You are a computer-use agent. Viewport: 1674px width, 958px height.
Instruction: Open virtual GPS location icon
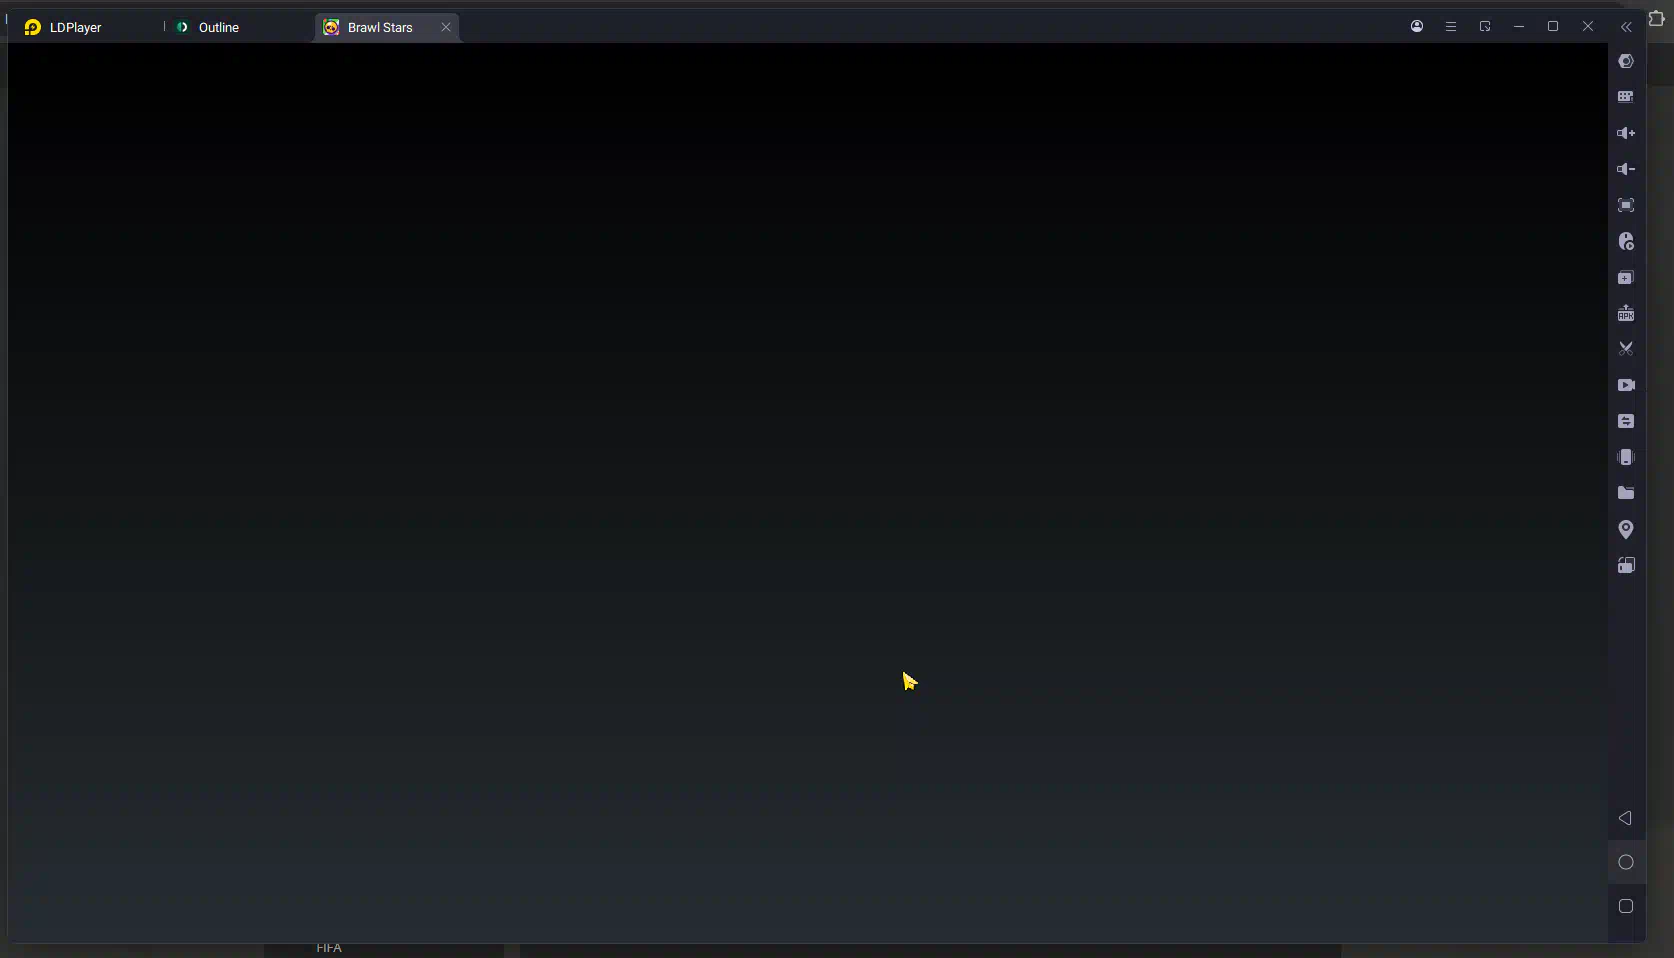click(1626, 529)
